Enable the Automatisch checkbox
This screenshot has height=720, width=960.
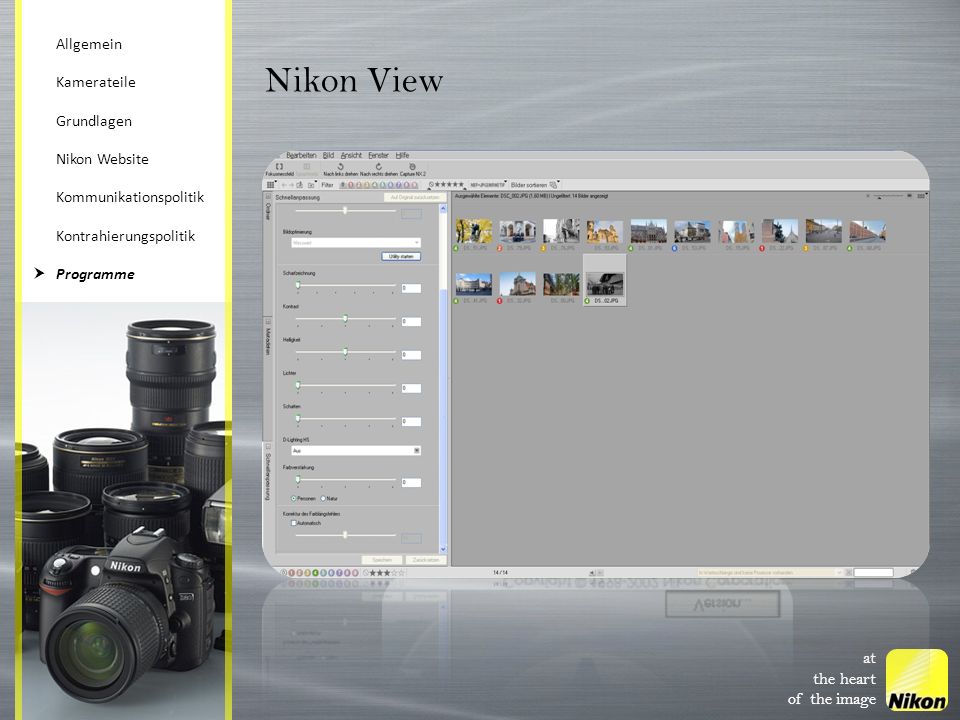[294, 523]
